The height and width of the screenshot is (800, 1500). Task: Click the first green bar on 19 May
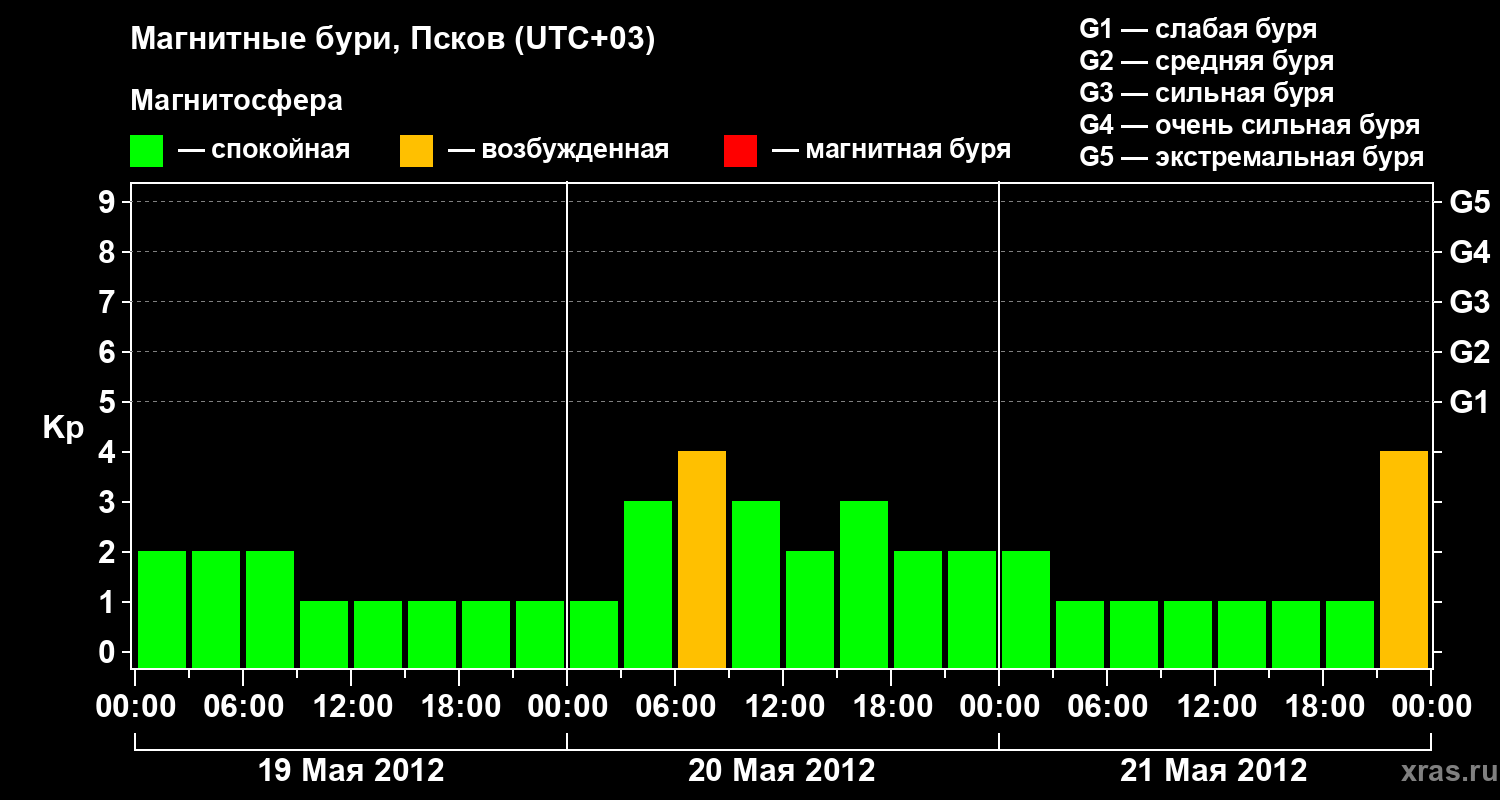pyautogui.click(x=162, y=609)
